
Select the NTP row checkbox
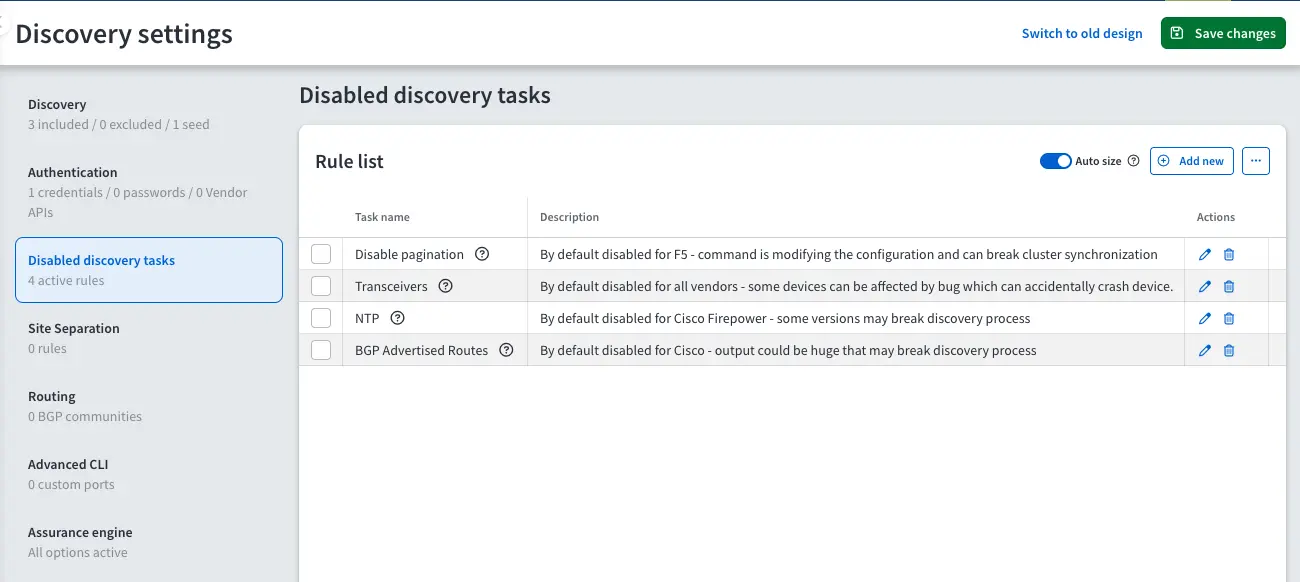[321, 318]
